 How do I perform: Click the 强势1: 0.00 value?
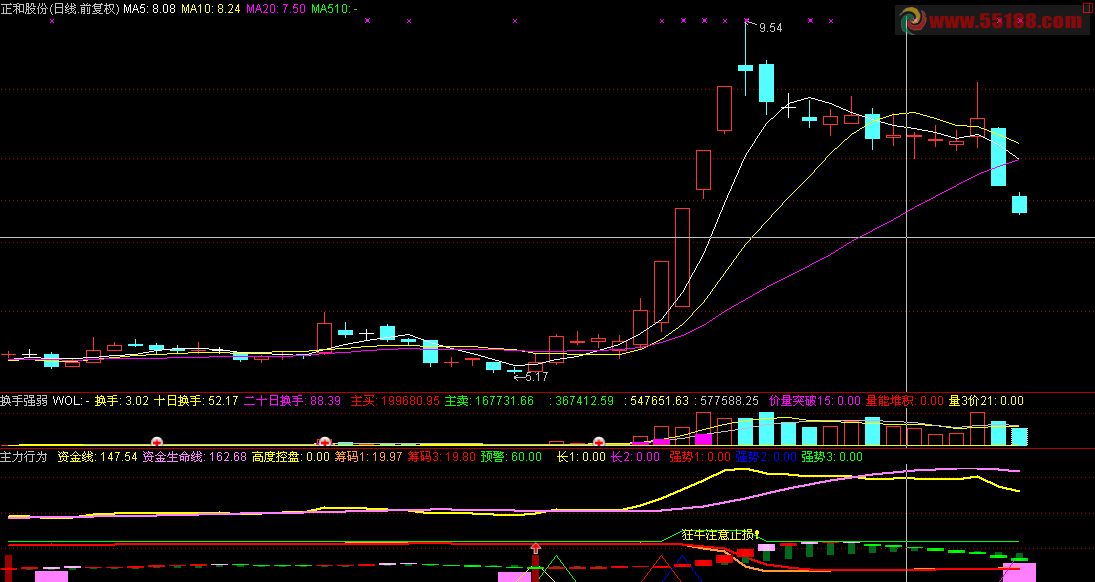click(x=700, y=457)
